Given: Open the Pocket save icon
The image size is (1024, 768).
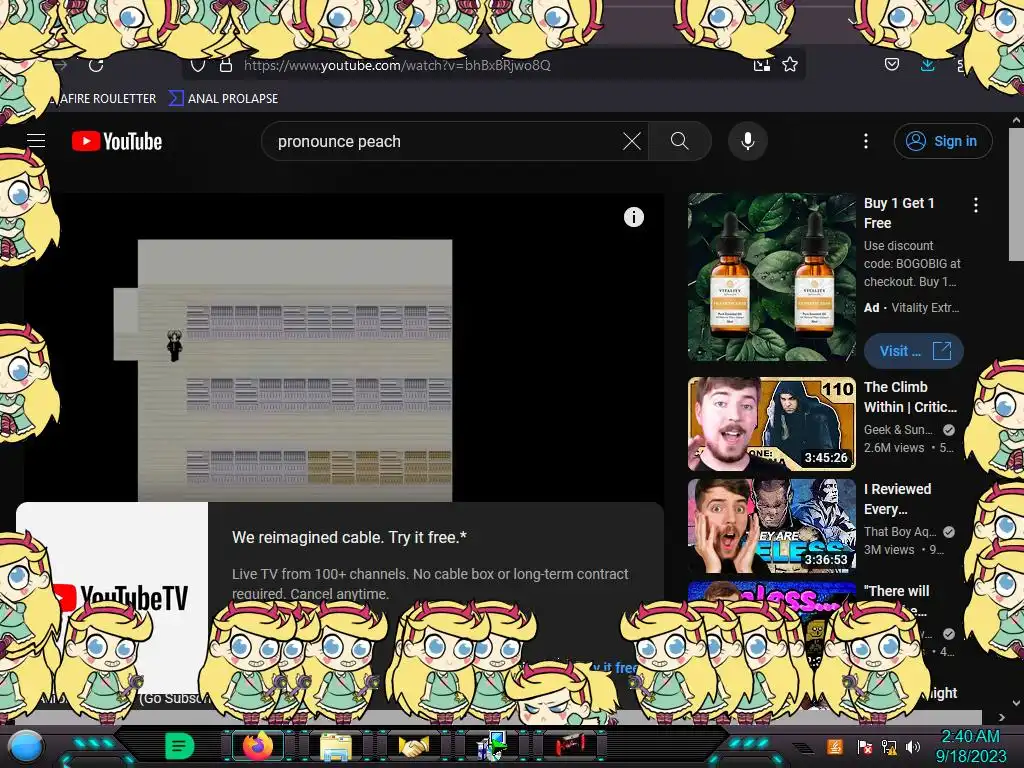Looking at the screenshot, I should [891, 64].
